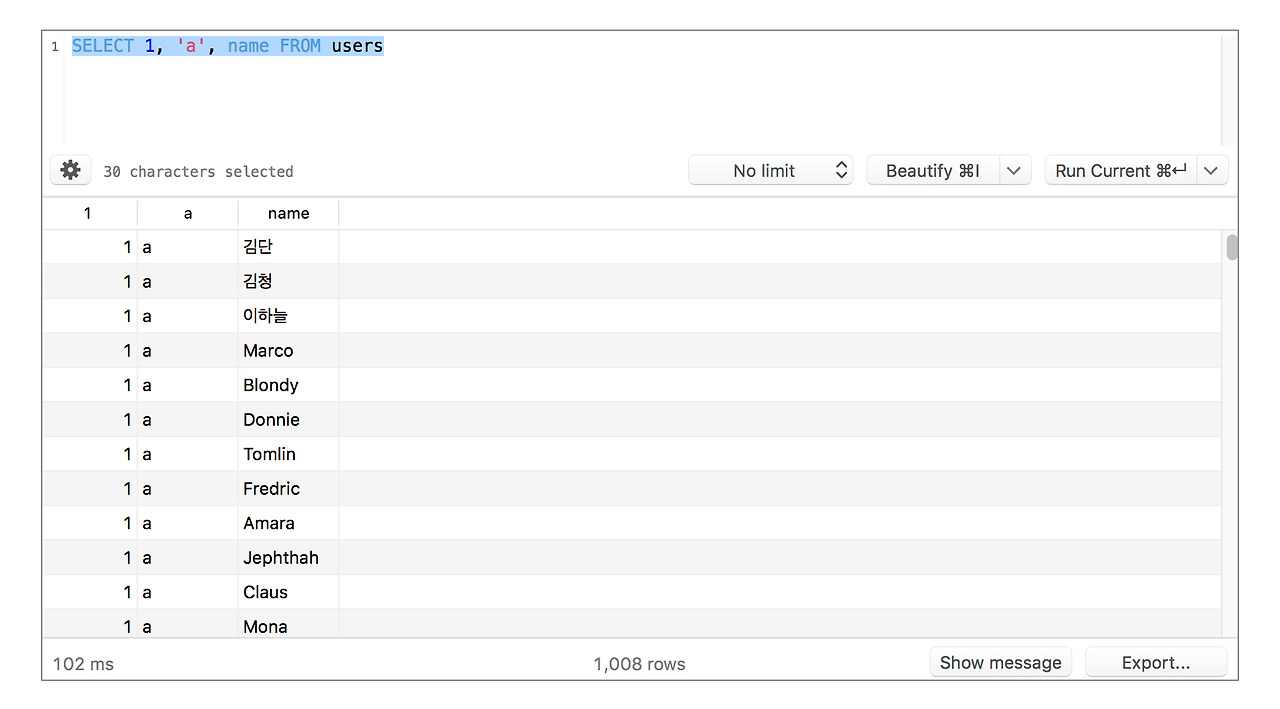Expand the Run Current options arrow
Image resolution: width=1280 pixels, height=709 pixels.
click(x=1211, y=171)
